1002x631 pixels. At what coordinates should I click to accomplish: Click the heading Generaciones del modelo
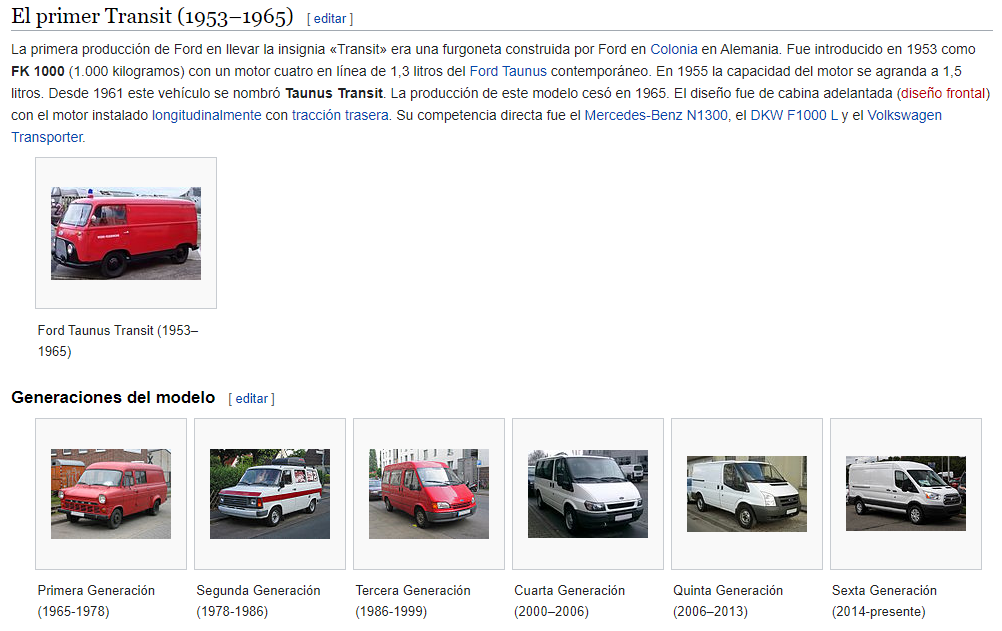(x=113, y=397)
